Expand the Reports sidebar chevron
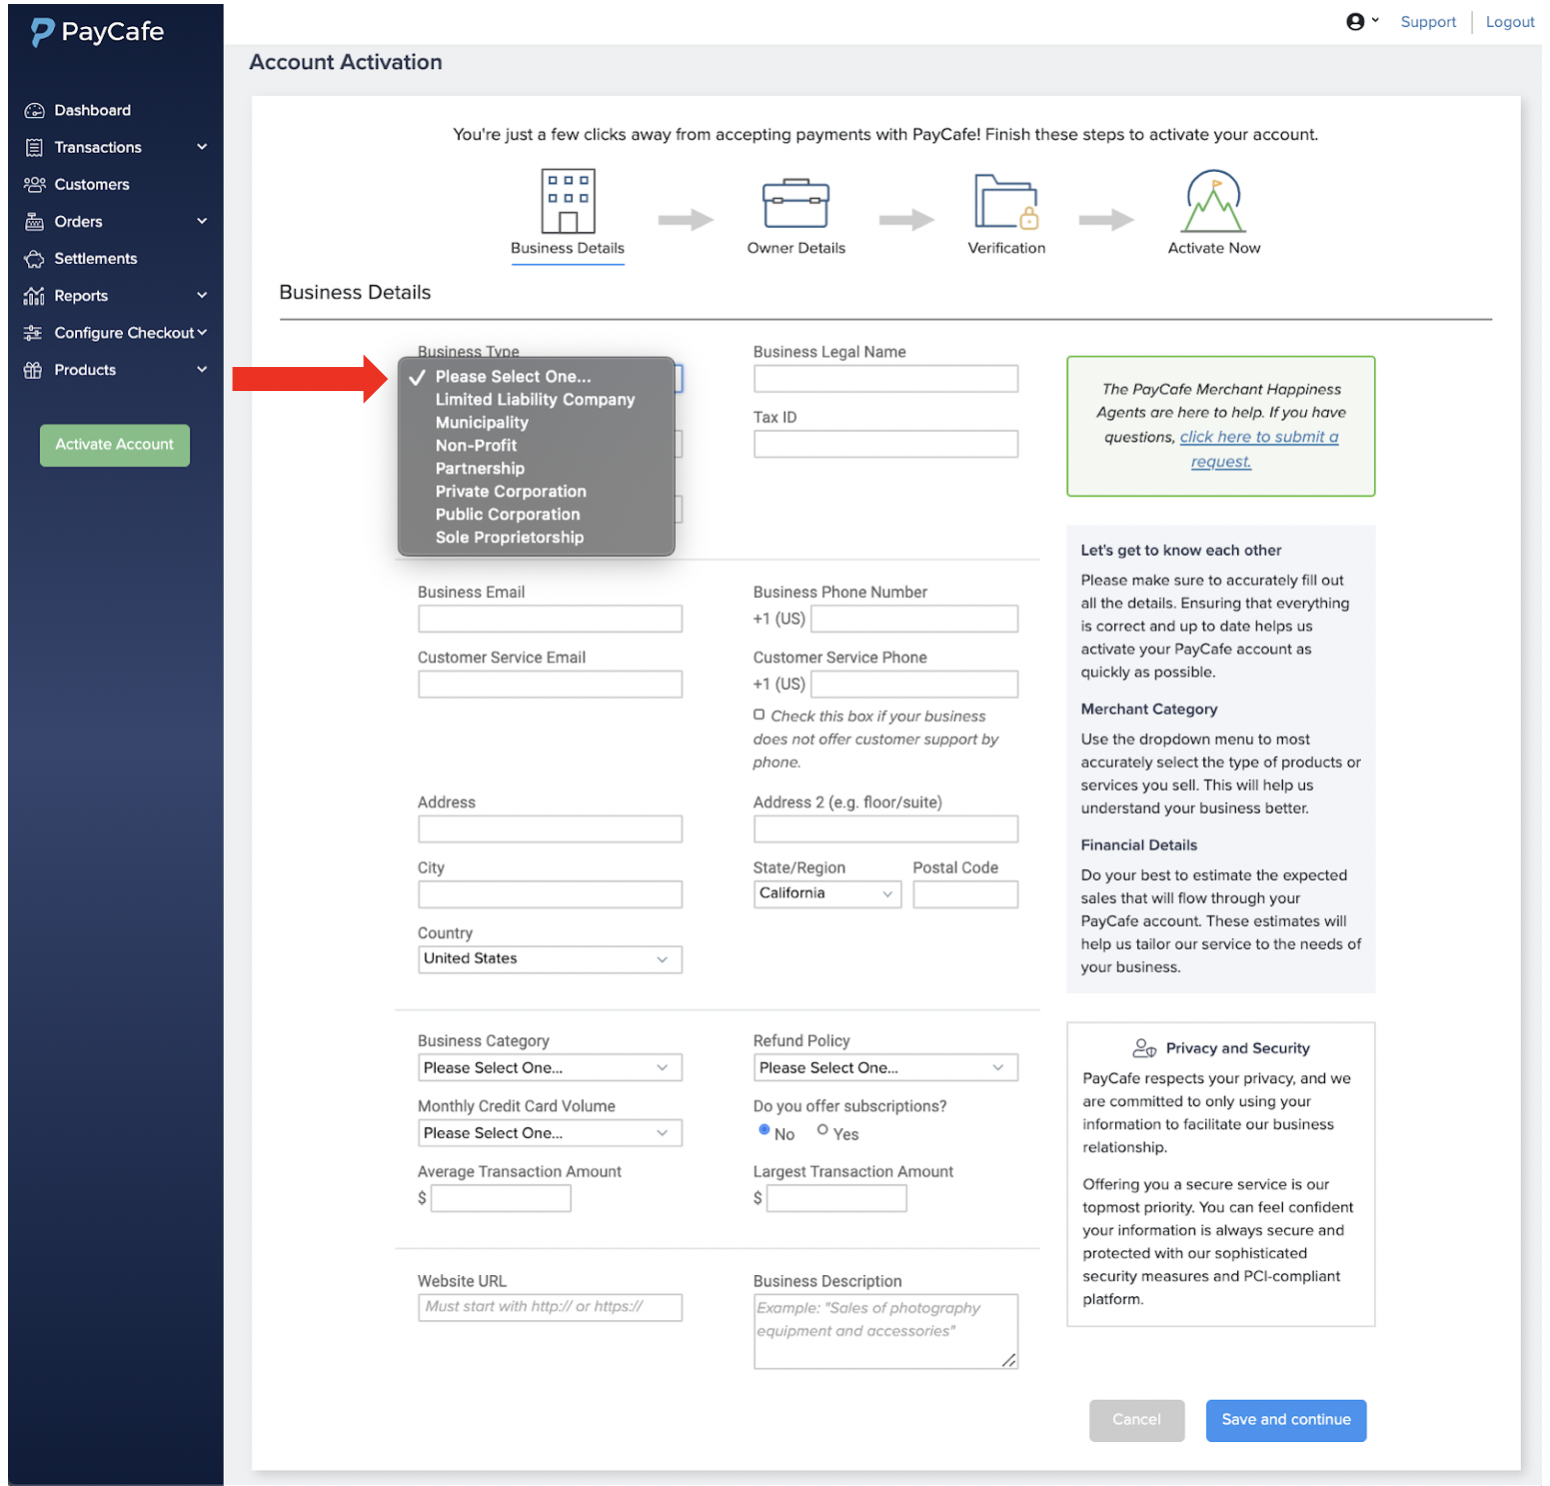Image resolution: width=1550 pixels, height=1486 pixels. [202, 295]
